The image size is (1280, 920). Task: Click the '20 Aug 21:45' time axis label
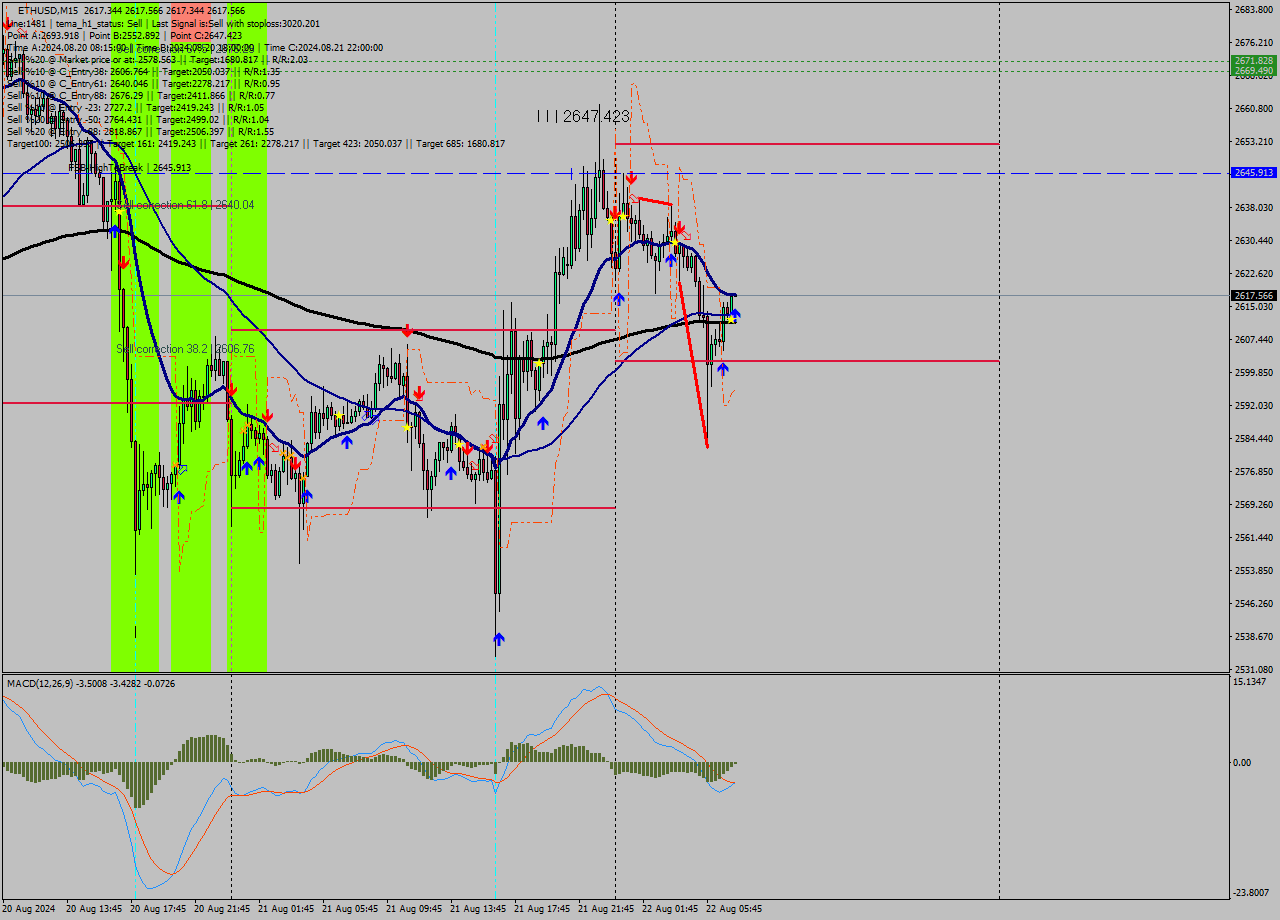pos(221,909)
